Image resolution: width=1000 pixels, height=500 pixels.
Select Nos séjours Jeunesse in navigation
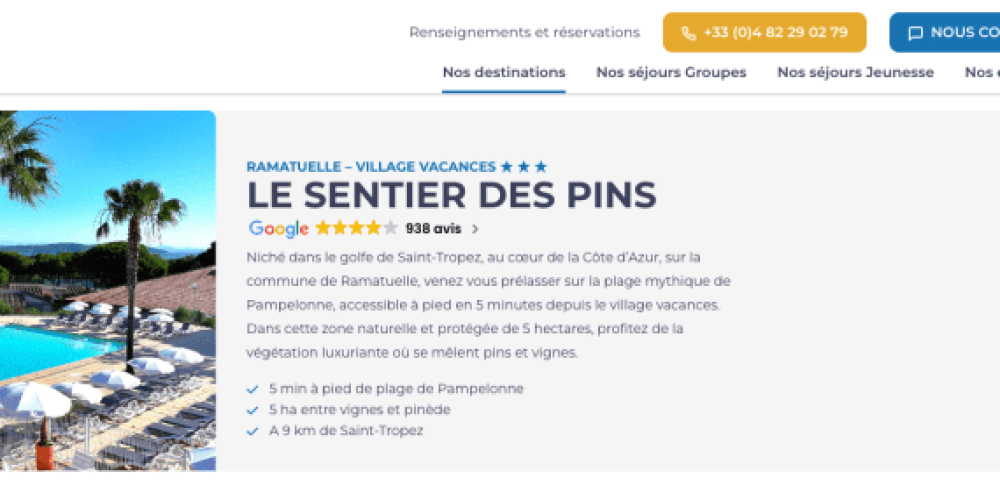click(x=855, y=72)
